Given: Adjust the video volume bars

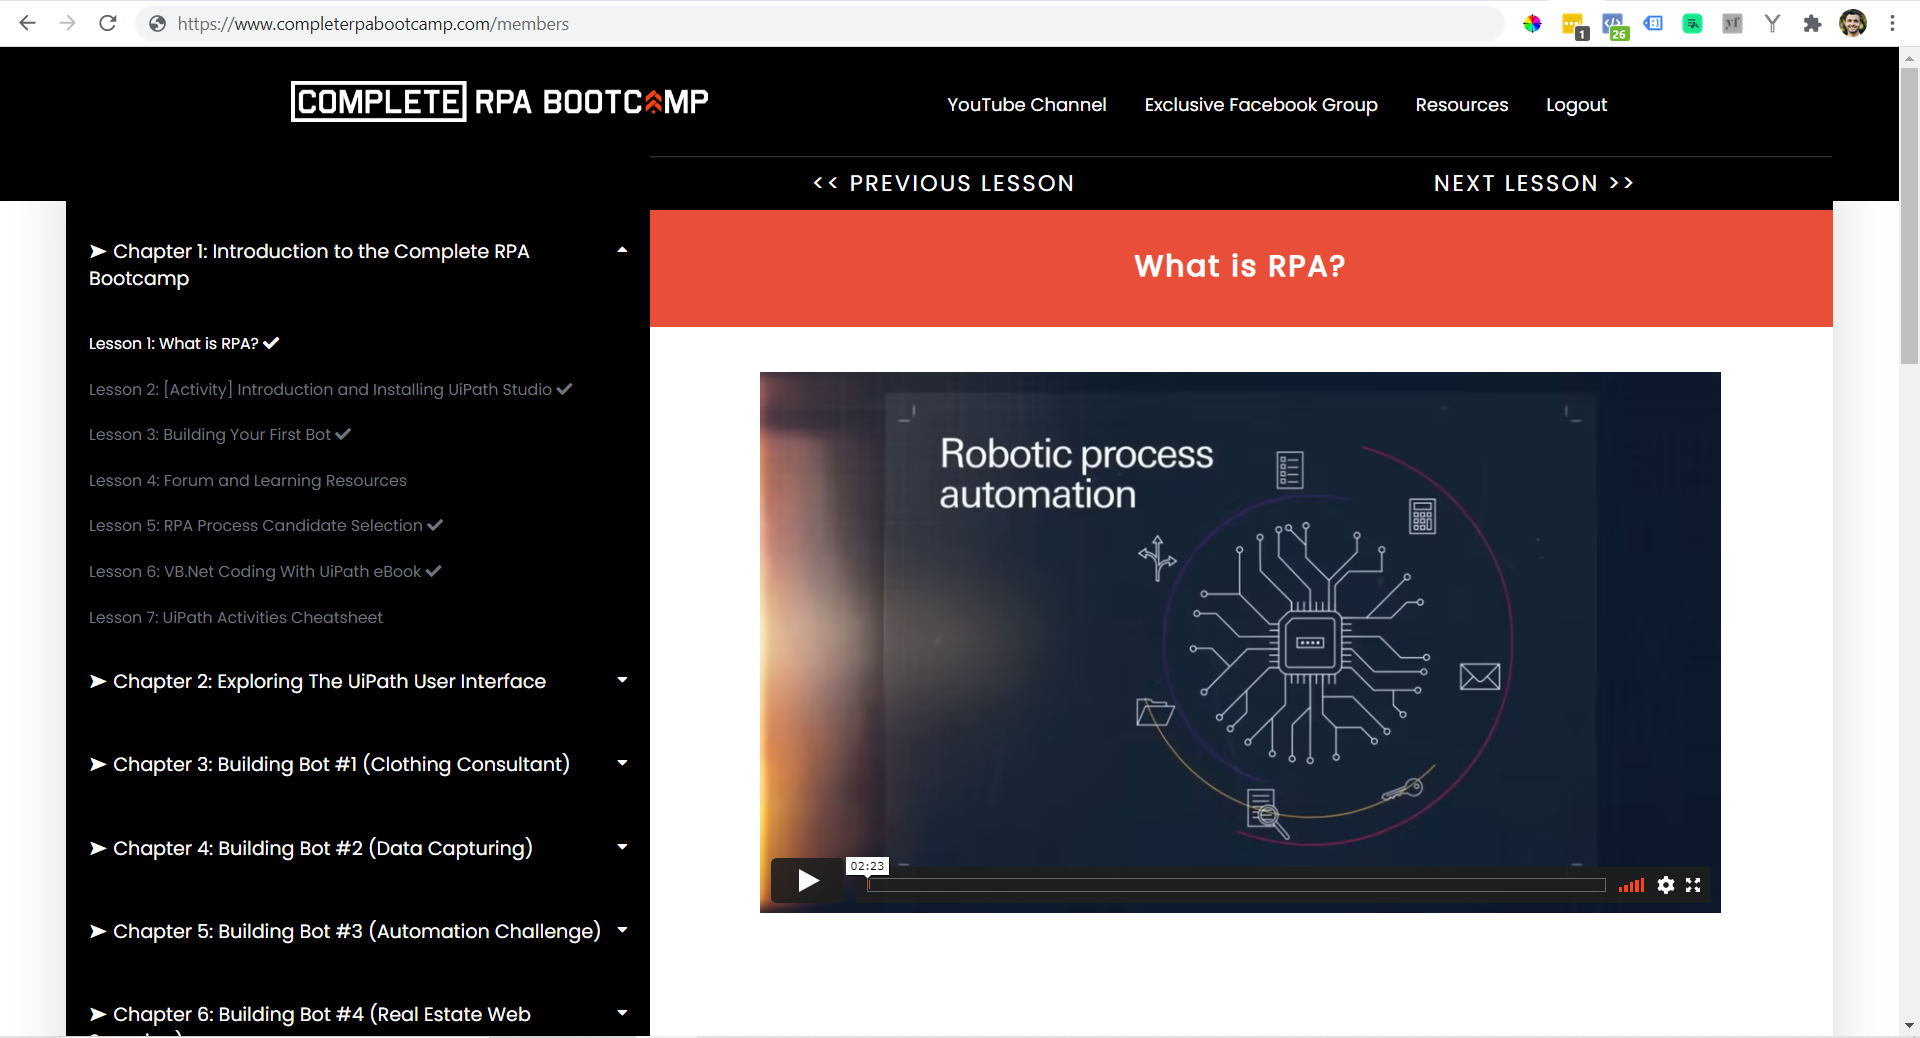Looking at the screenshot, I should [x=1631, y=885].
